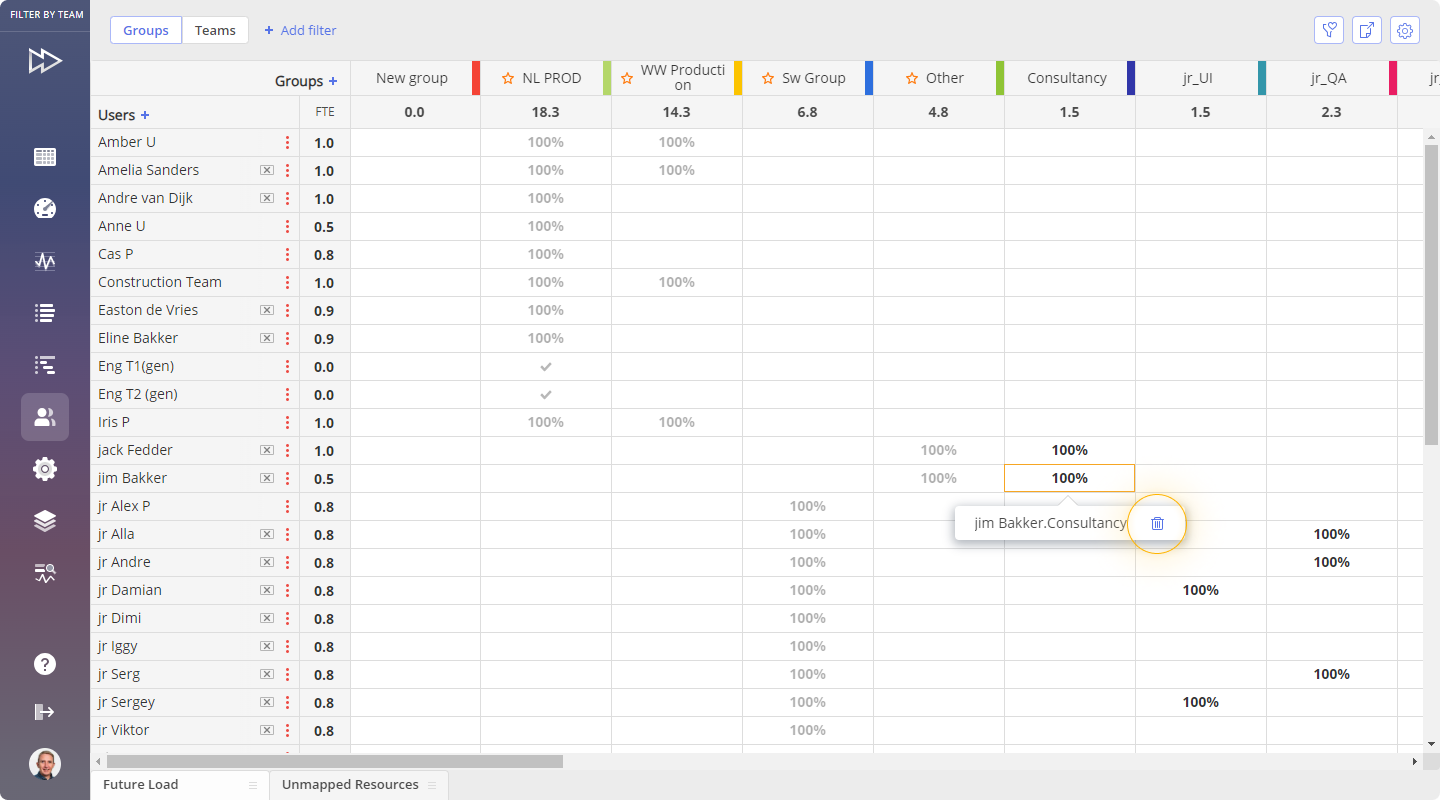Toggle the star on Sw Group column
This screenshot has height=800, width=1440.
(768, 78)
